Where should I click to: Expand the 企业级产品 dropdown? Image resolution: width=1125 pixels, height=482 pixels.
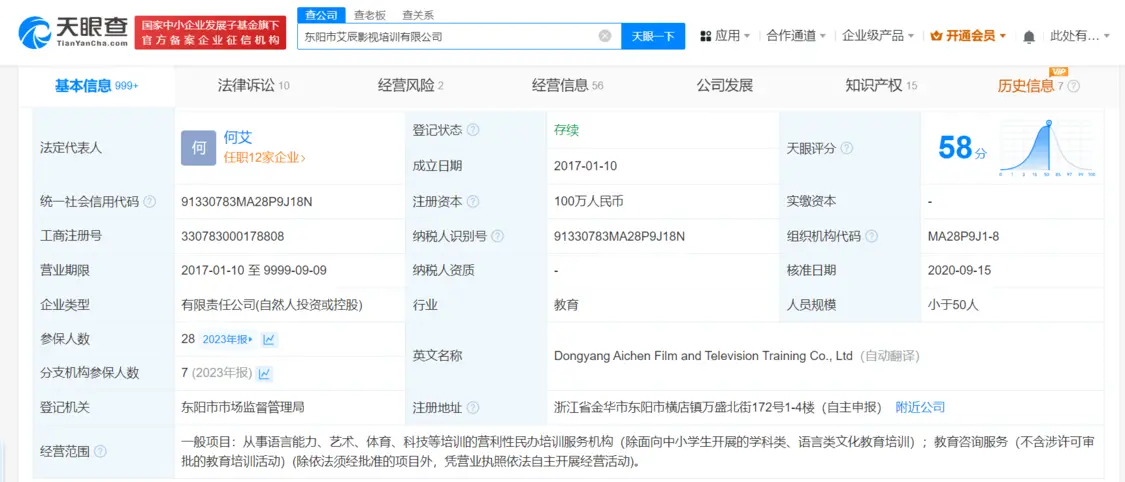877,36
